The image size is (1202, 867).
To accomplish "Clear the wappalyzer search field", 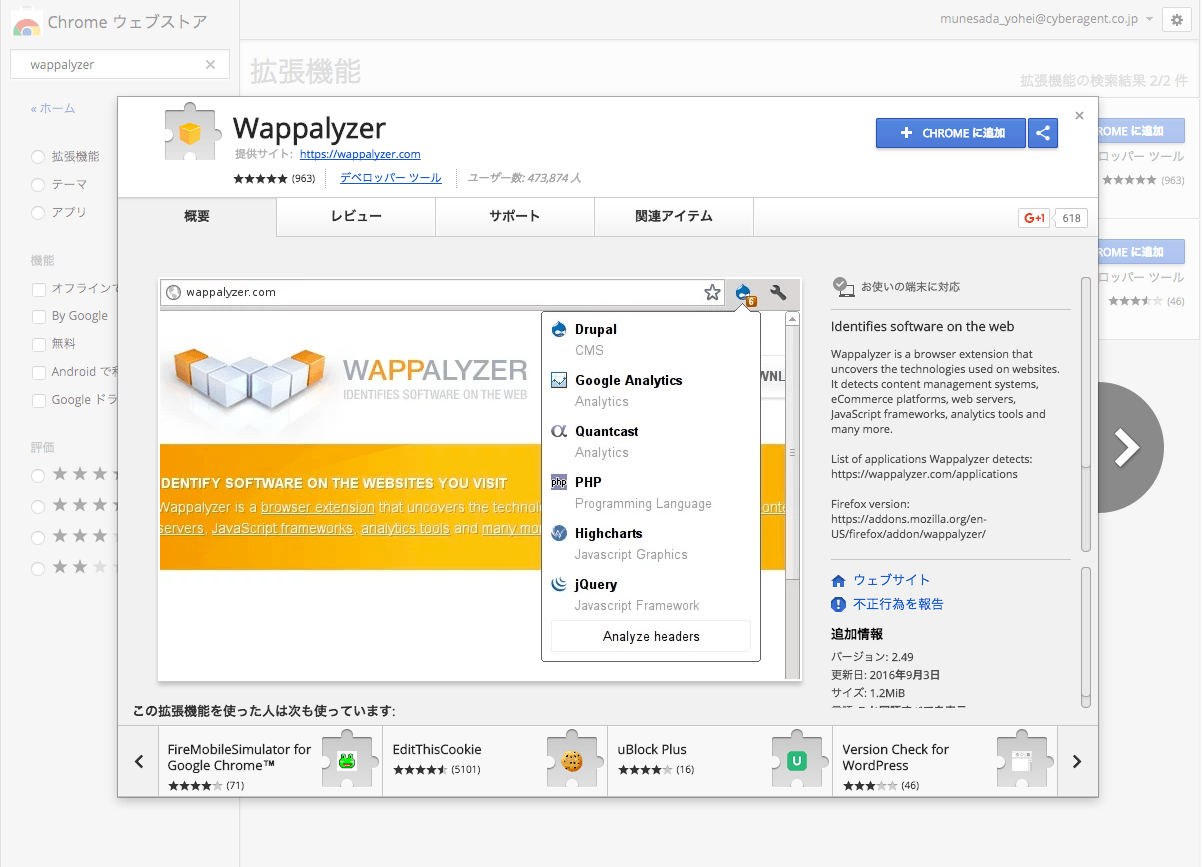I will pyautogui.click(x=210, y=65).
